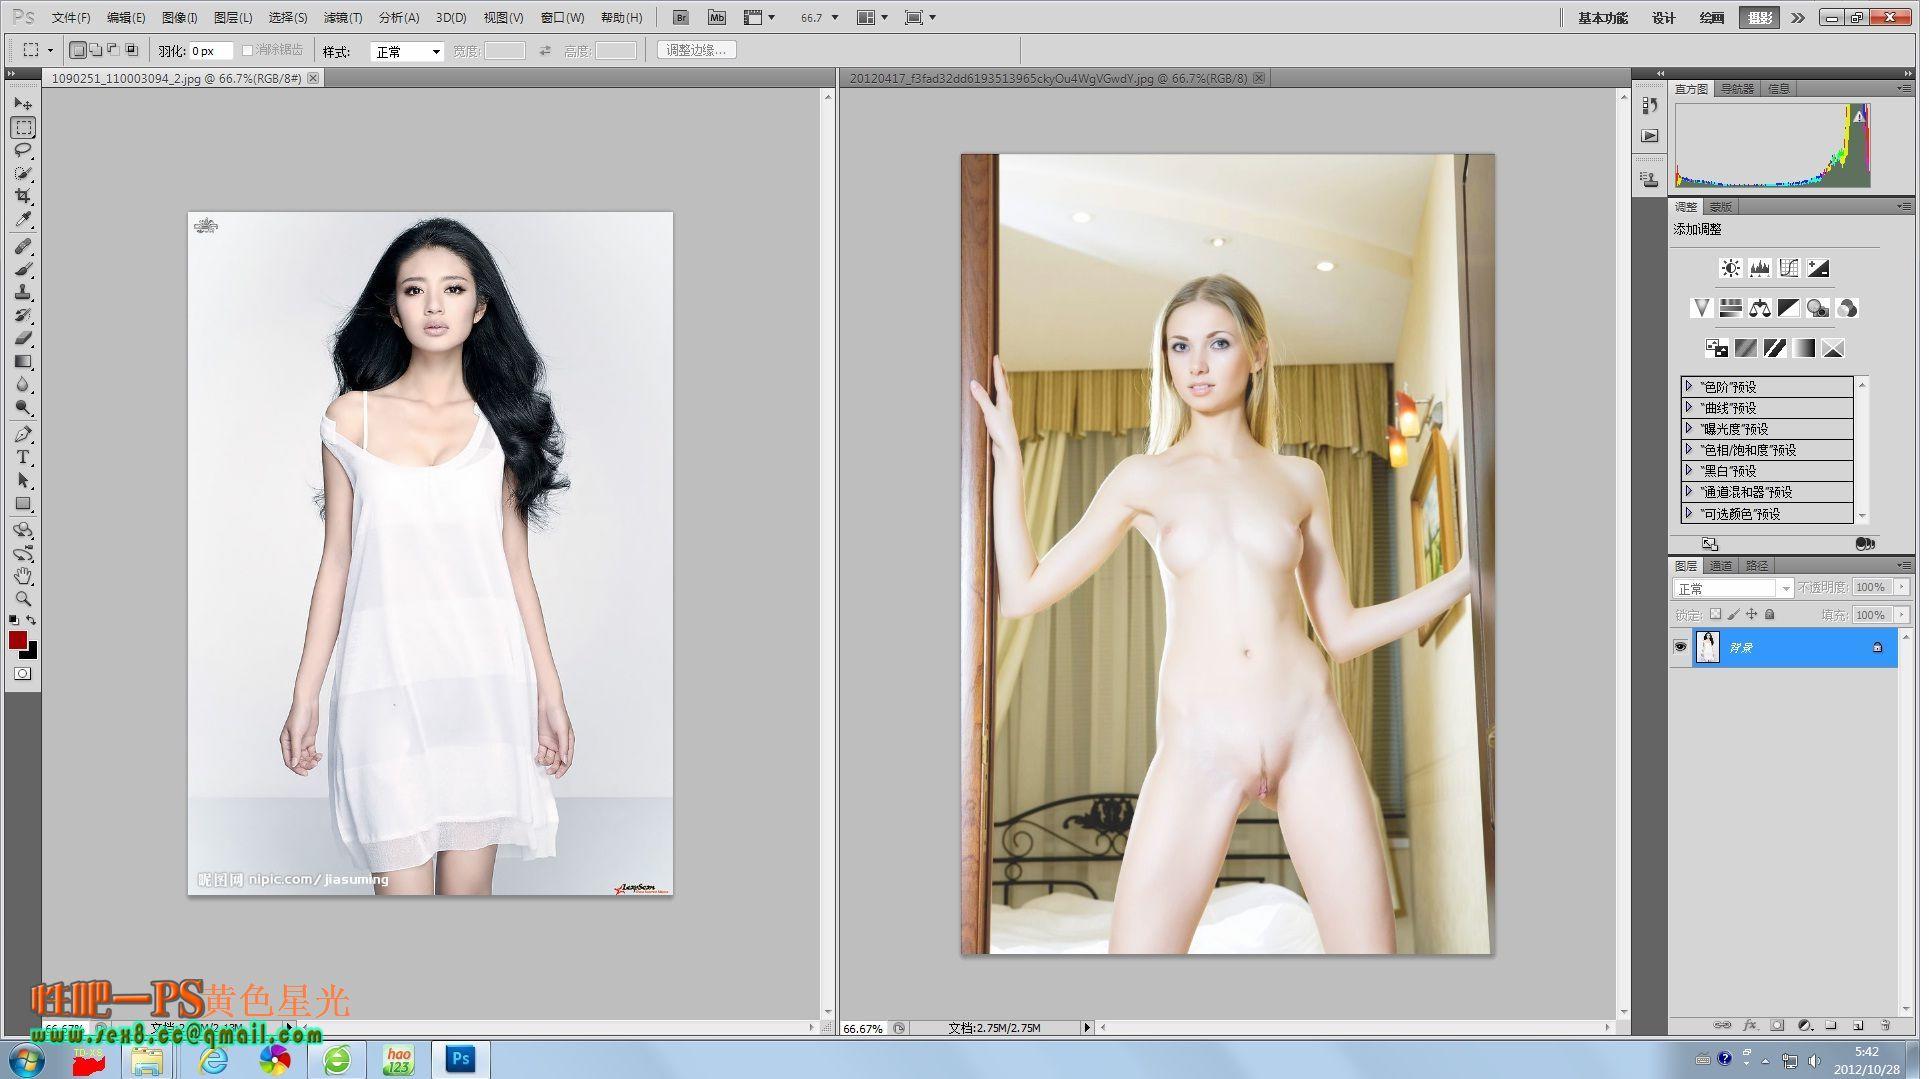The height and width of the screenshot is (1079, 1929).
Task: Select the Zoom tool in toolbox
Action: [x=23, y=599]
